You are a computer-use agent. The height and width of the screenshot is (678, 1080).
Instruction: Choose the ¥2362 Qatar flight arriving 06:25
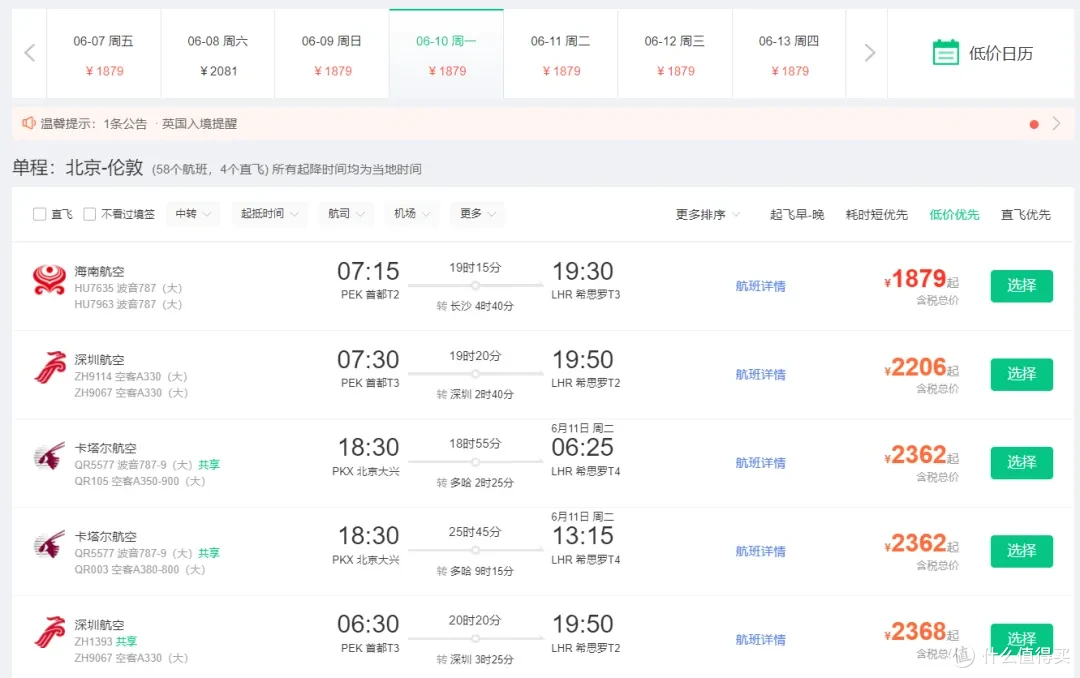click(1021, 462)
